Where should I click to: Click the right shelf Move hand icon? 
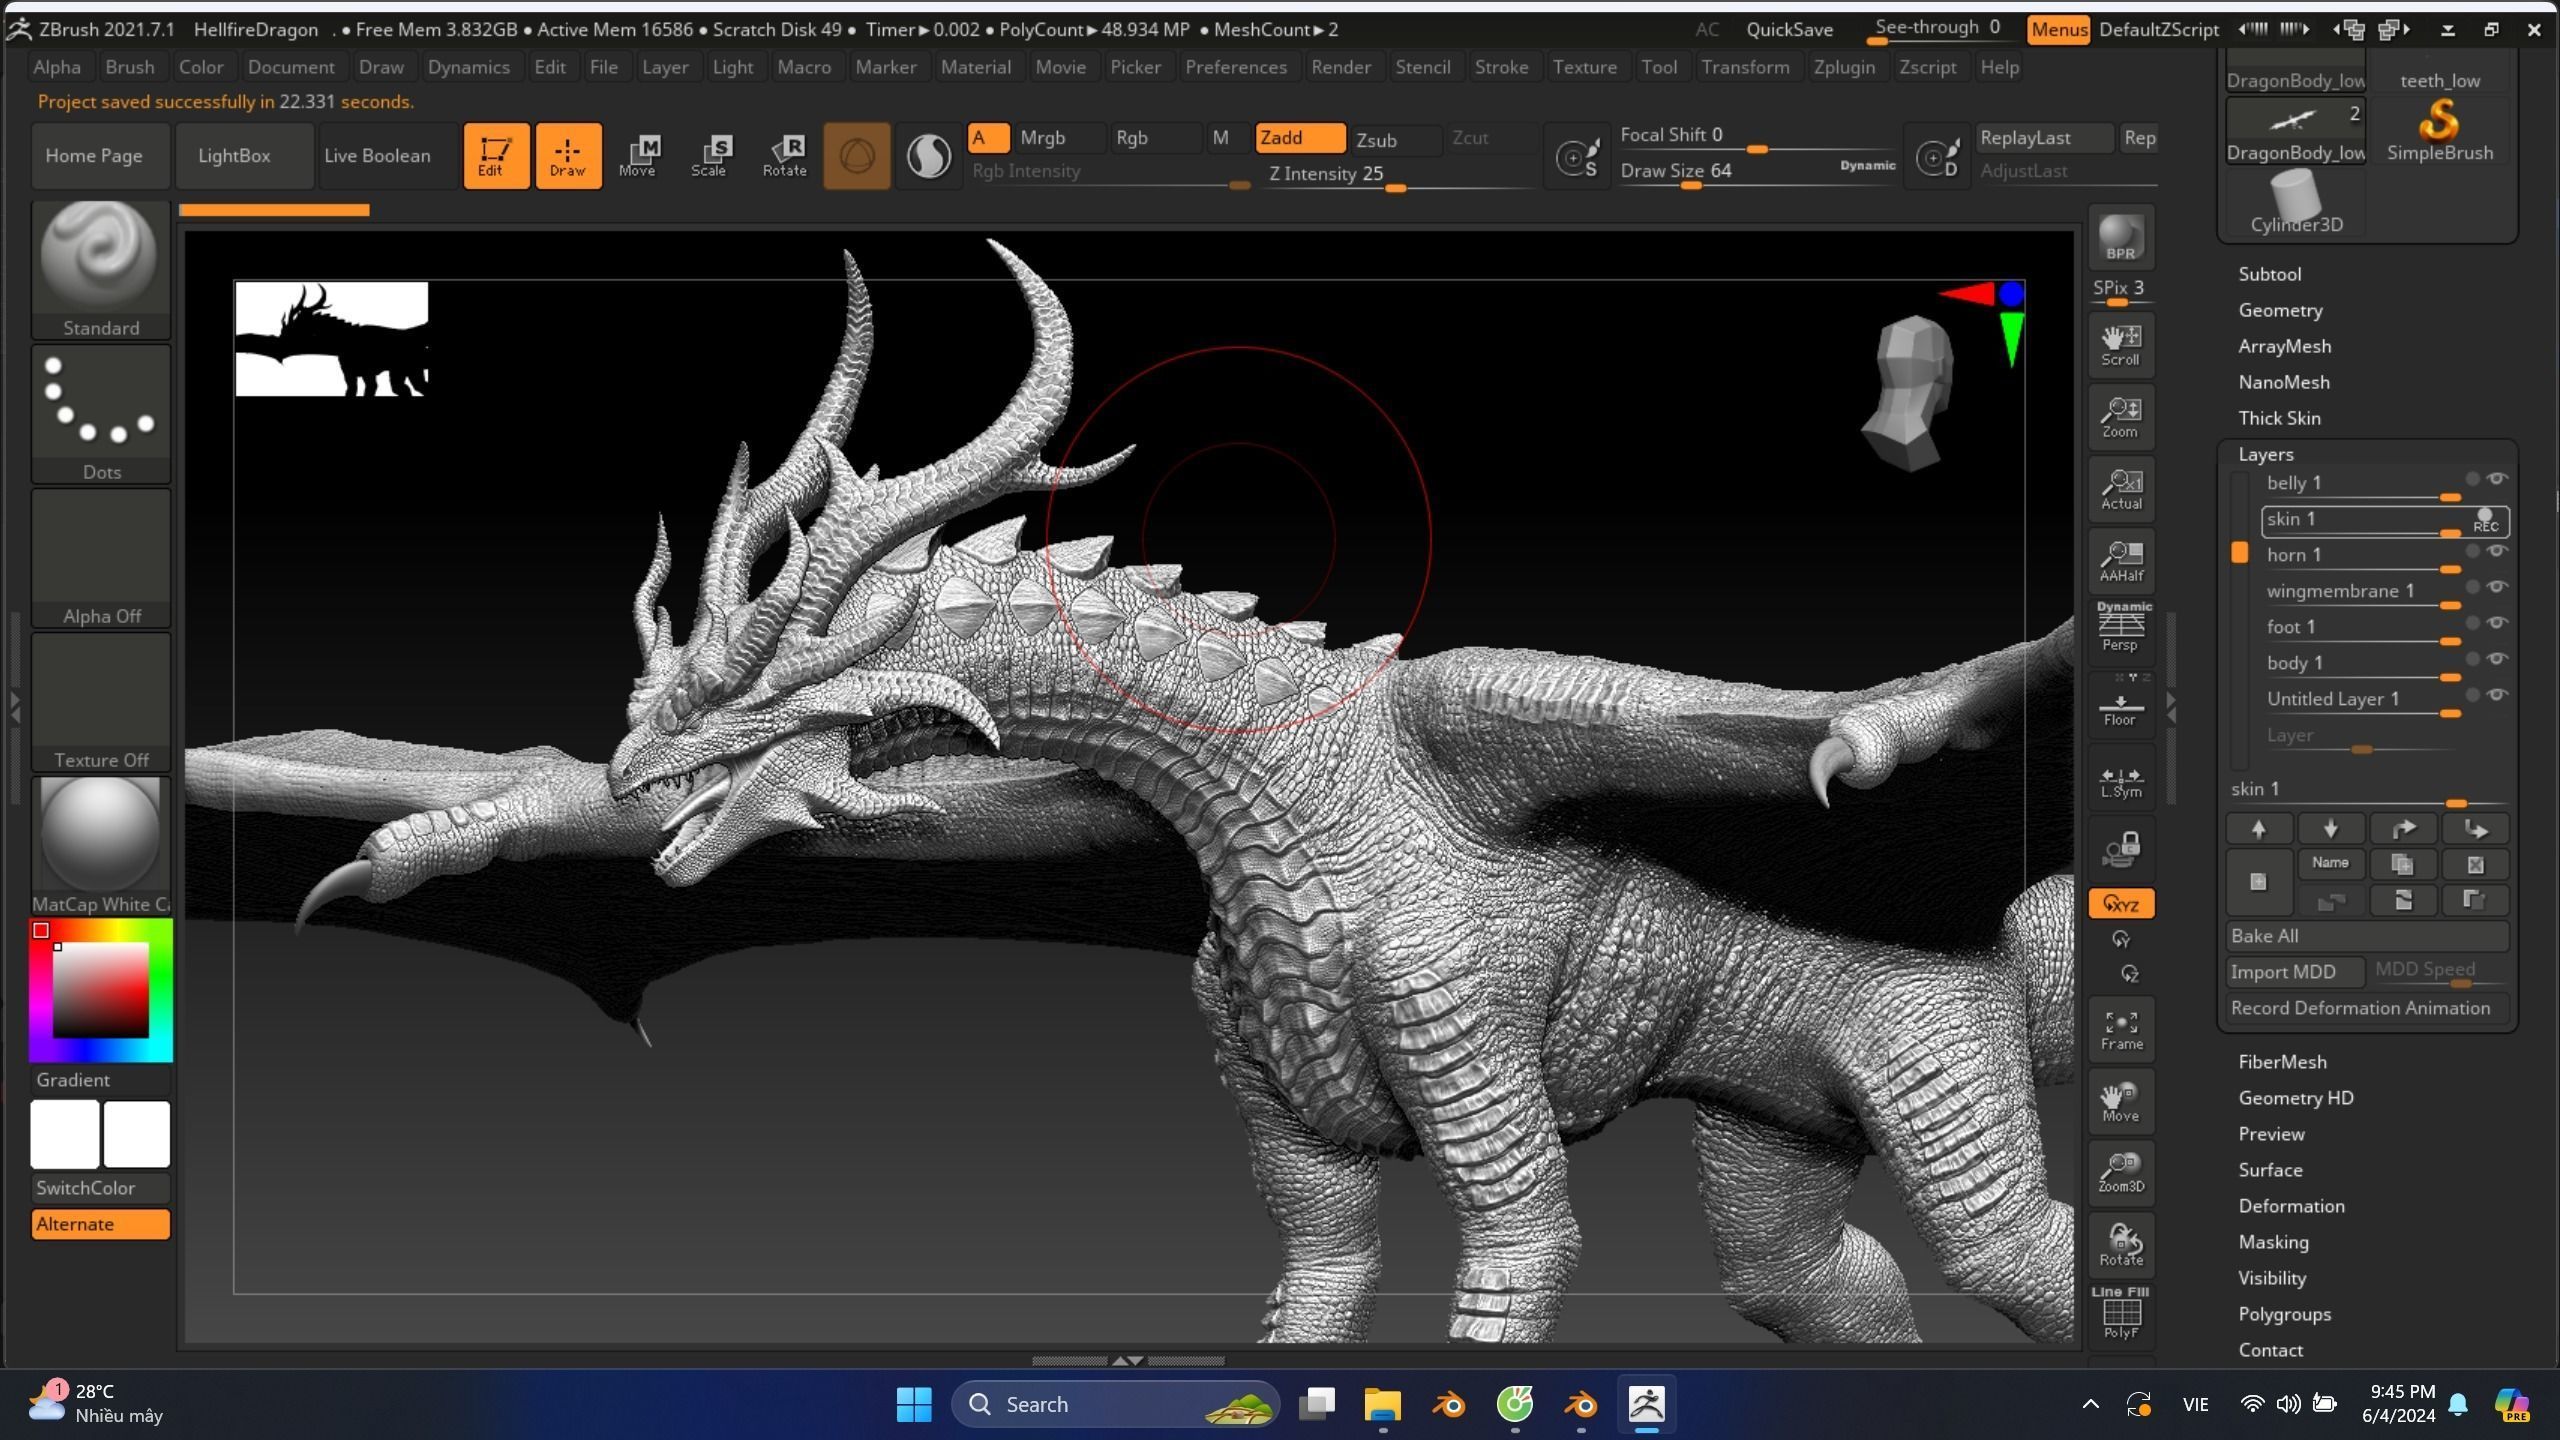[2121, 1102]
